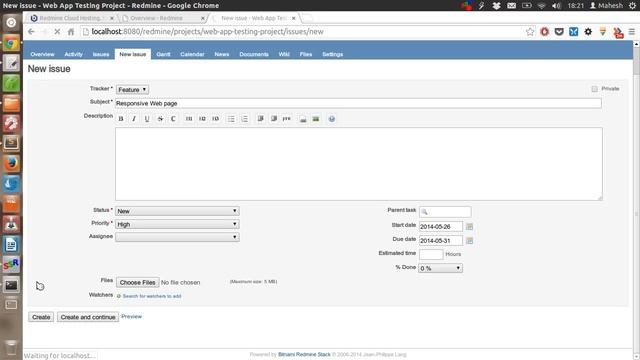Click the Estimated time field
640x360 pixels.
[431, 254]
